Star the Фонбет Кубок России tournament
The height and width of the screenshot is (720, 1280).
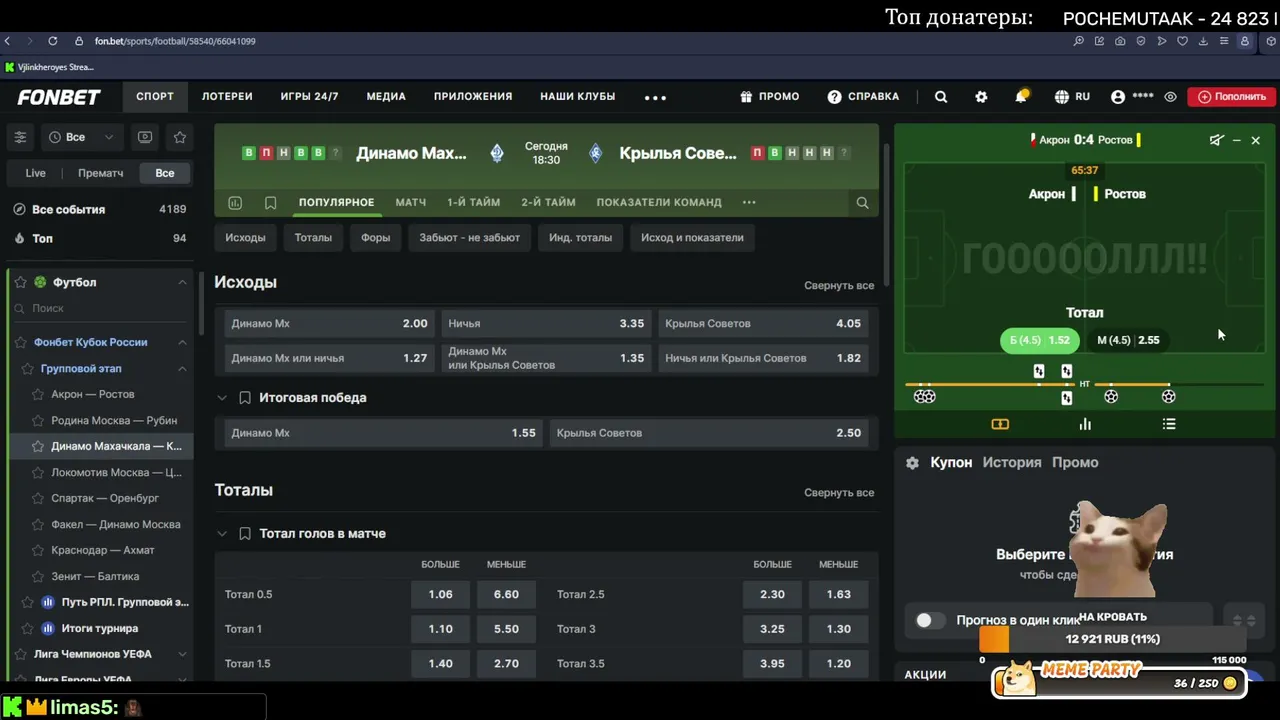20,342
